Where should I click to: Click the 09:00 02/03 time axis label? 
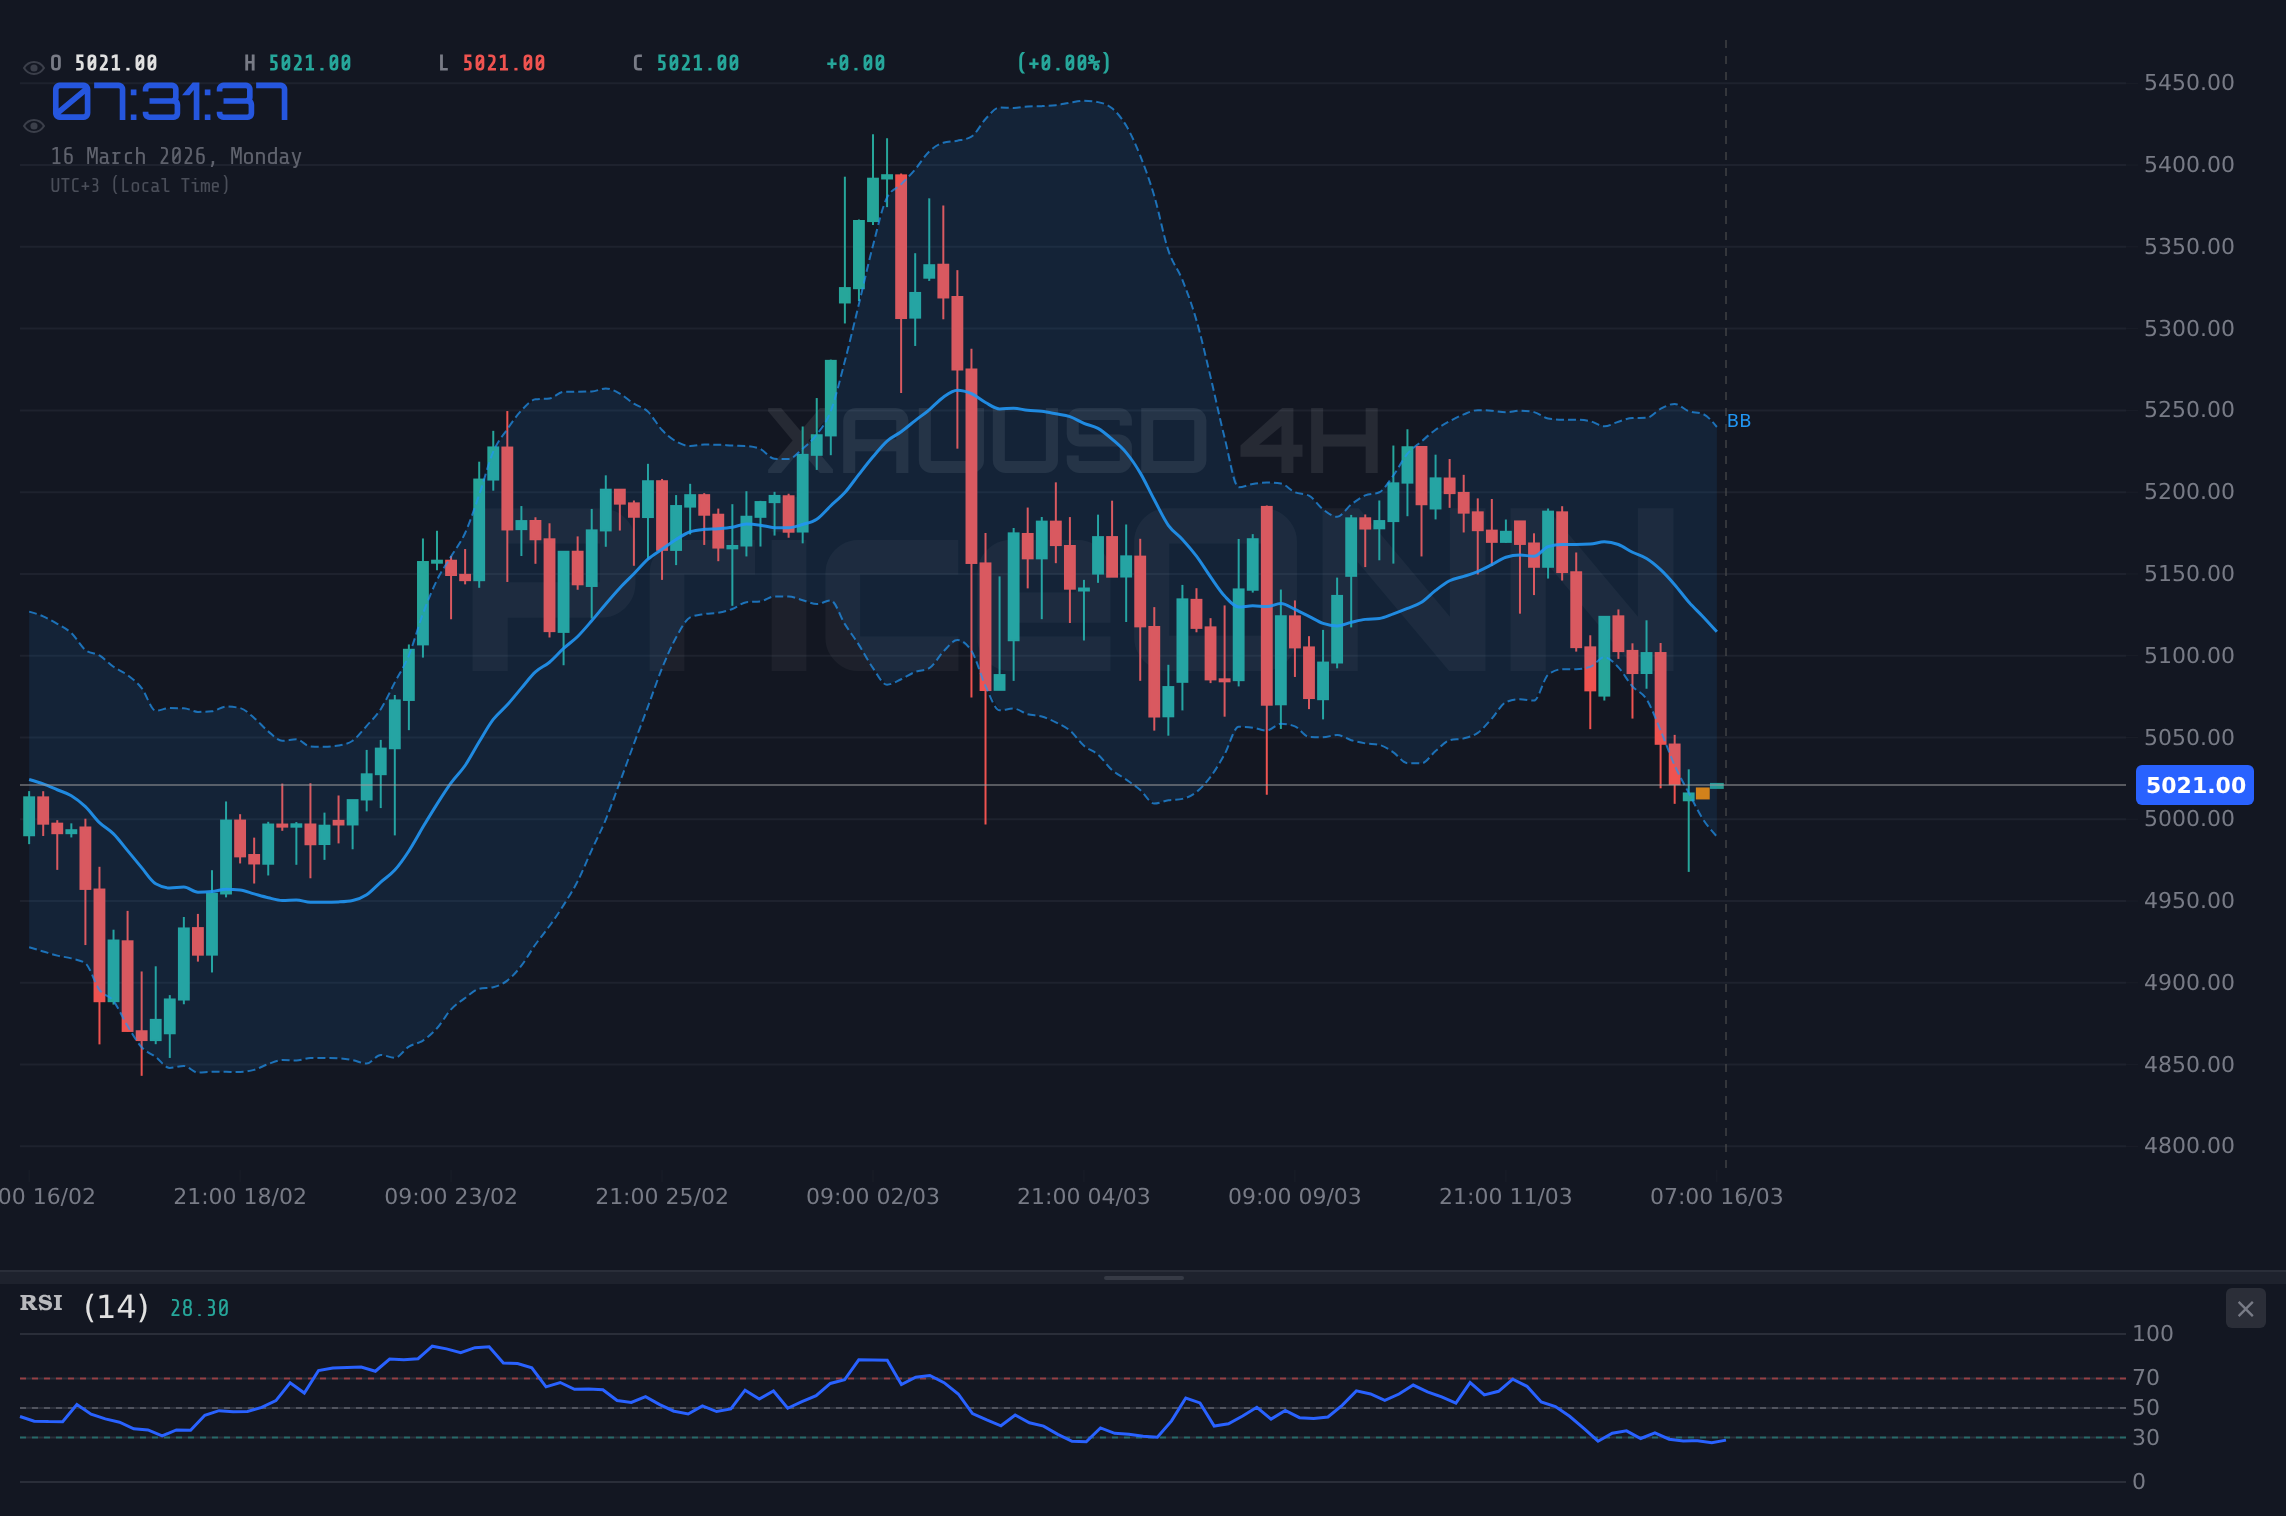(873, 1195)
